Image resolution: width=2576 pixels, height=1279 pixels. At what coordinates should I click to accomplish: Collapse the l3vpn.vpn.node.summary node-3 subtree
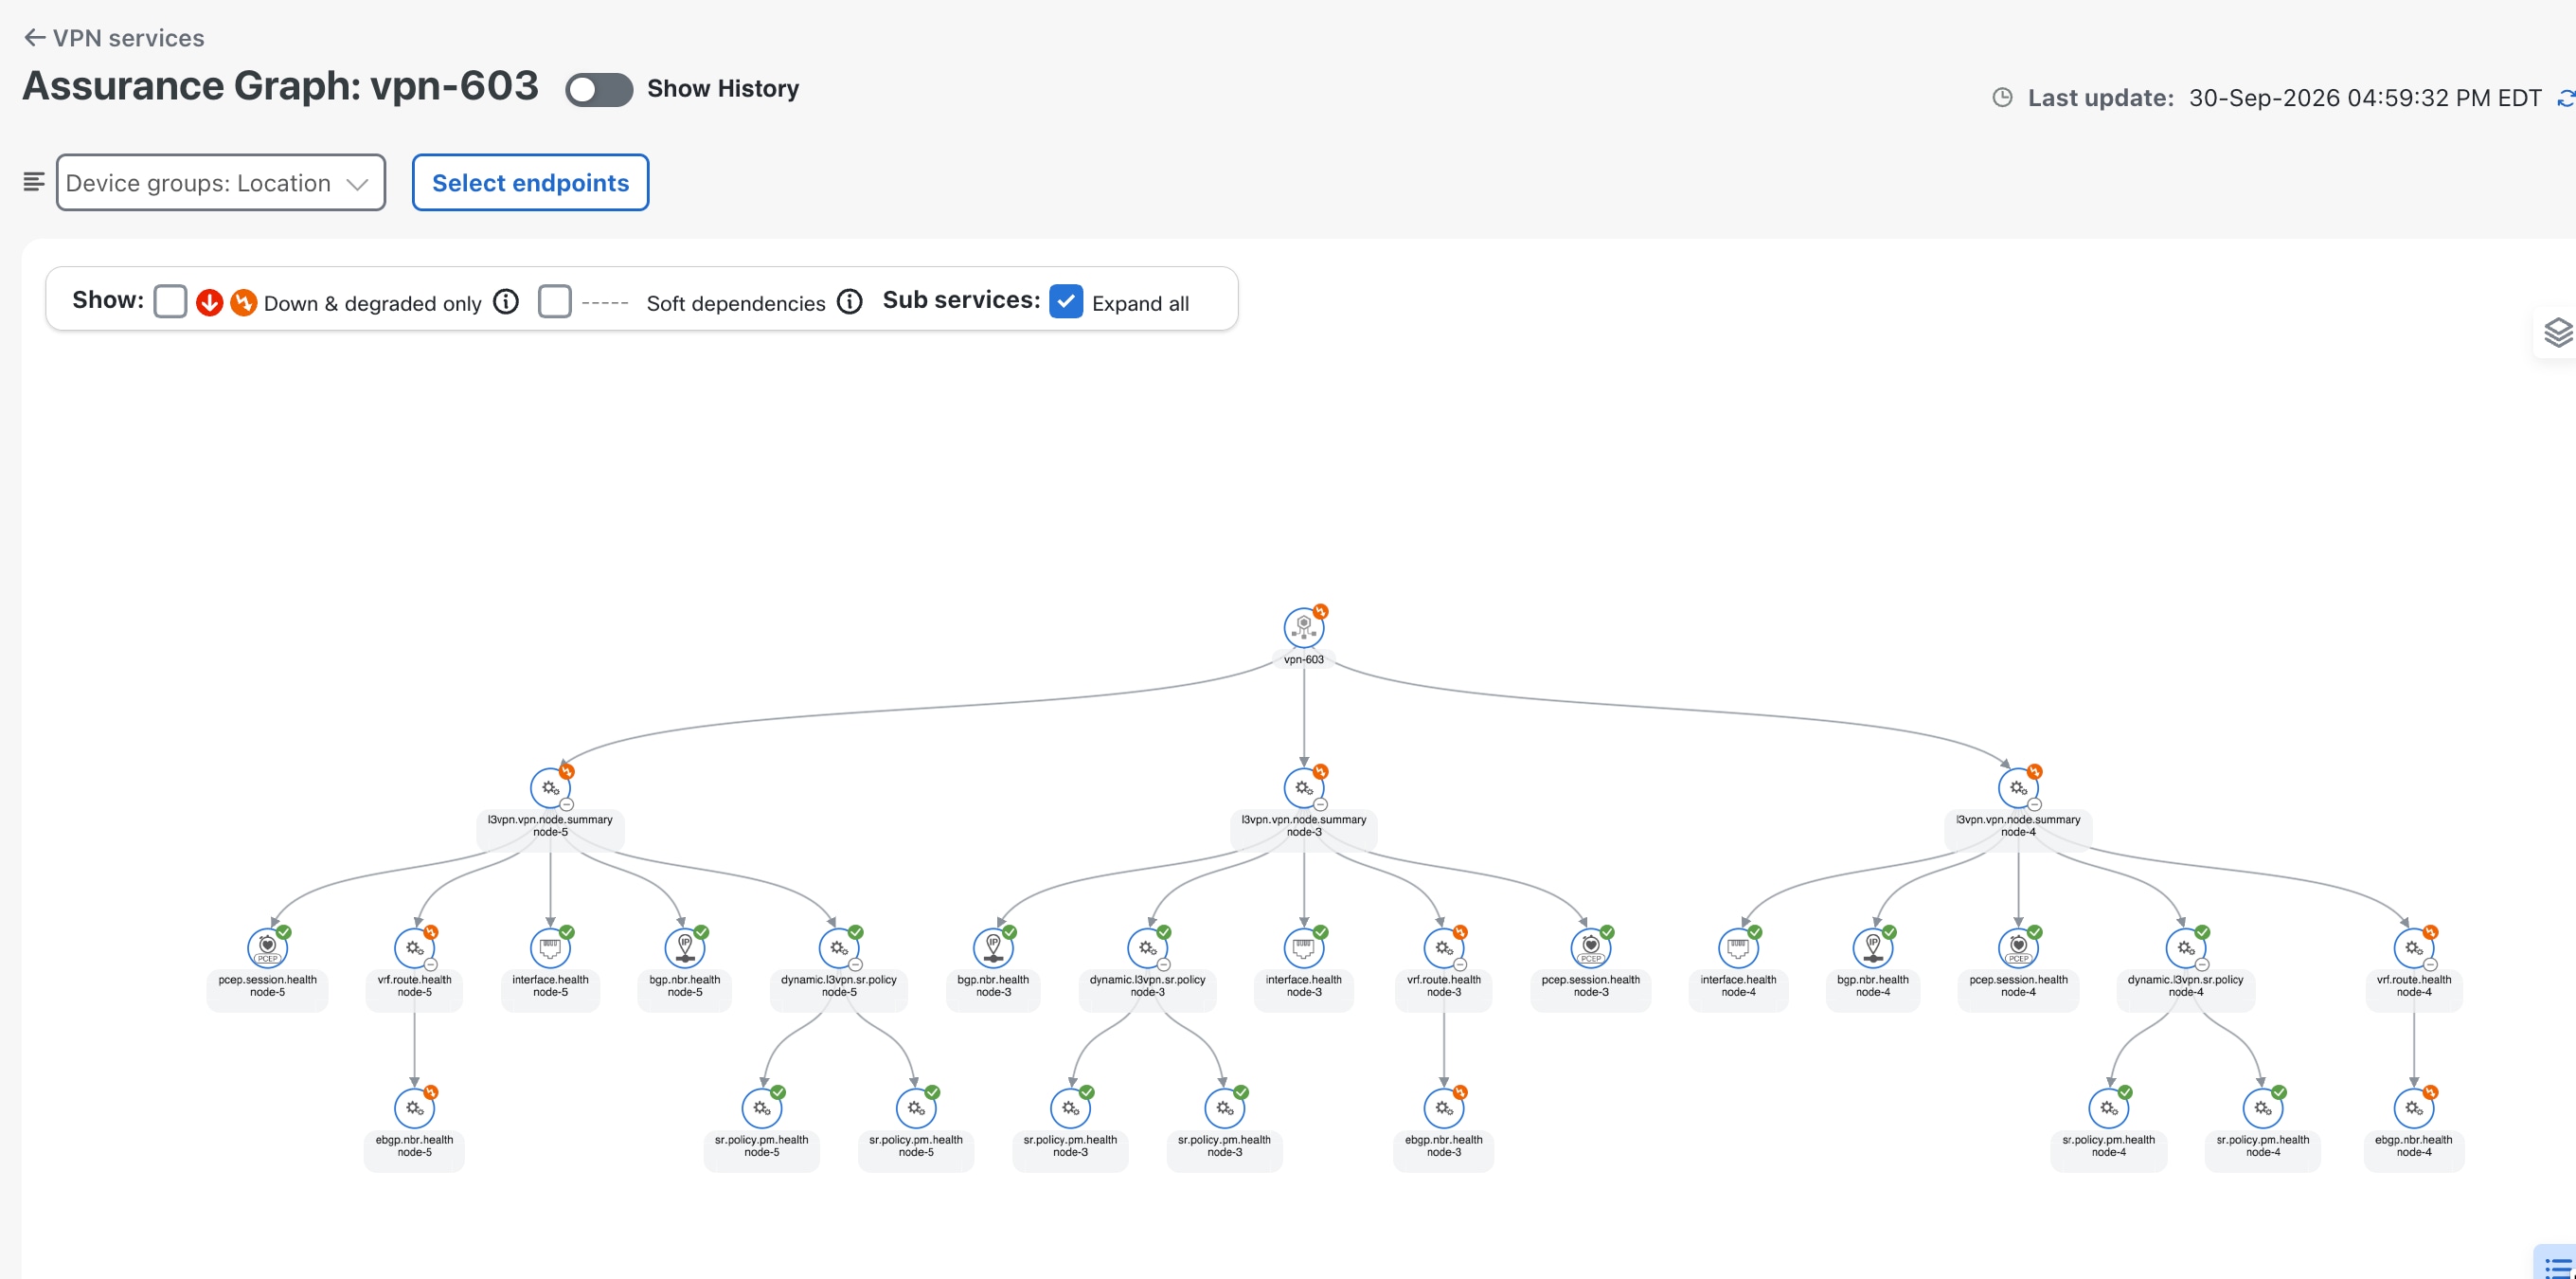[x=1320, y=804]
